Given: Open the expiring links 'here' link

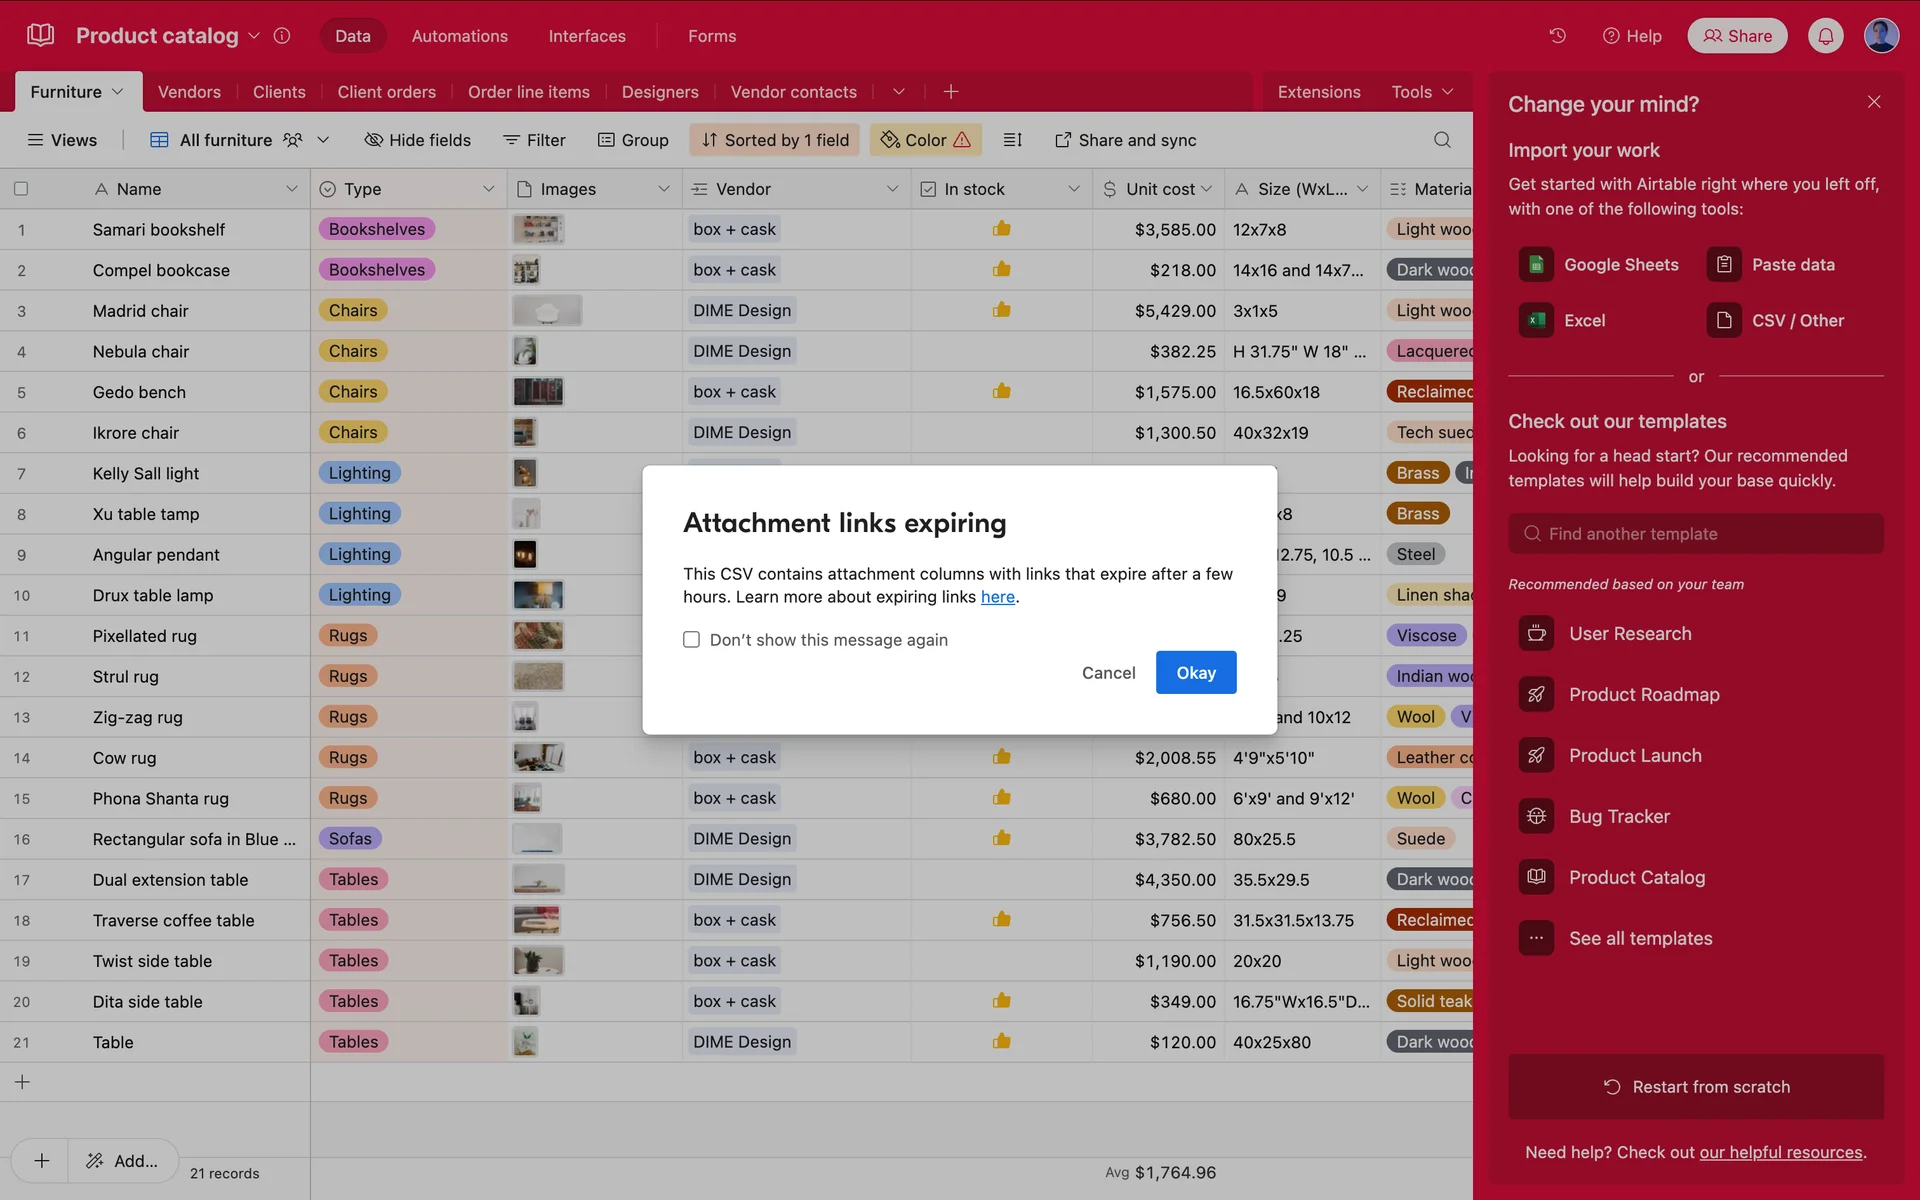Looking at the screenshot, I should (x=997, y=597).
